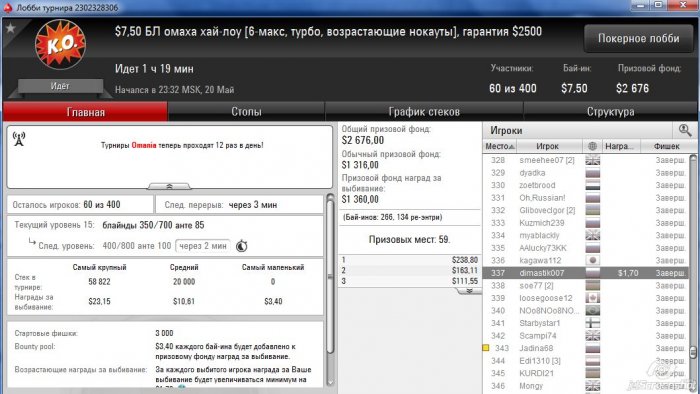700x394 pixels.
Task: Open the Структура tab
Action: pyautogui.click(x=610, y=112)
